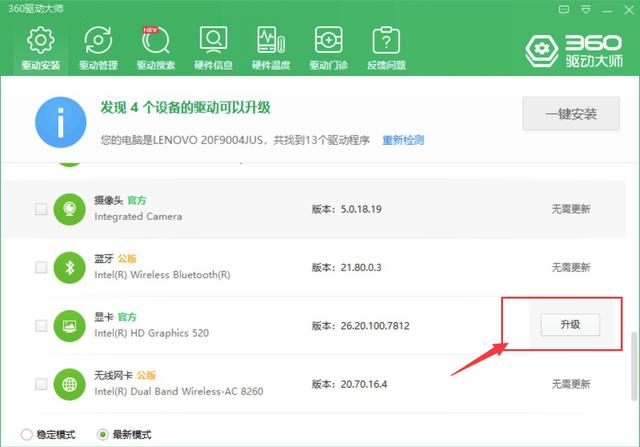The height and width of the screenshot is (447, 640).
Task: Open 驱动搜索 tab with NEW badge
Action: (156, 48)
